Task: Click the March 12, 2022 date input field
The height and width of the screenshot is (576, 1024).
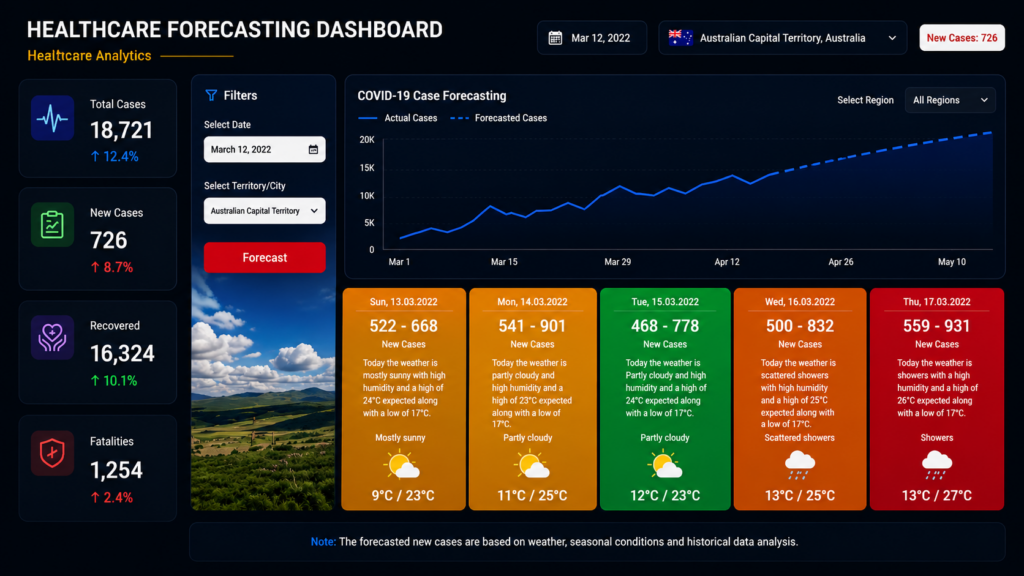Action: pos(264,150)
